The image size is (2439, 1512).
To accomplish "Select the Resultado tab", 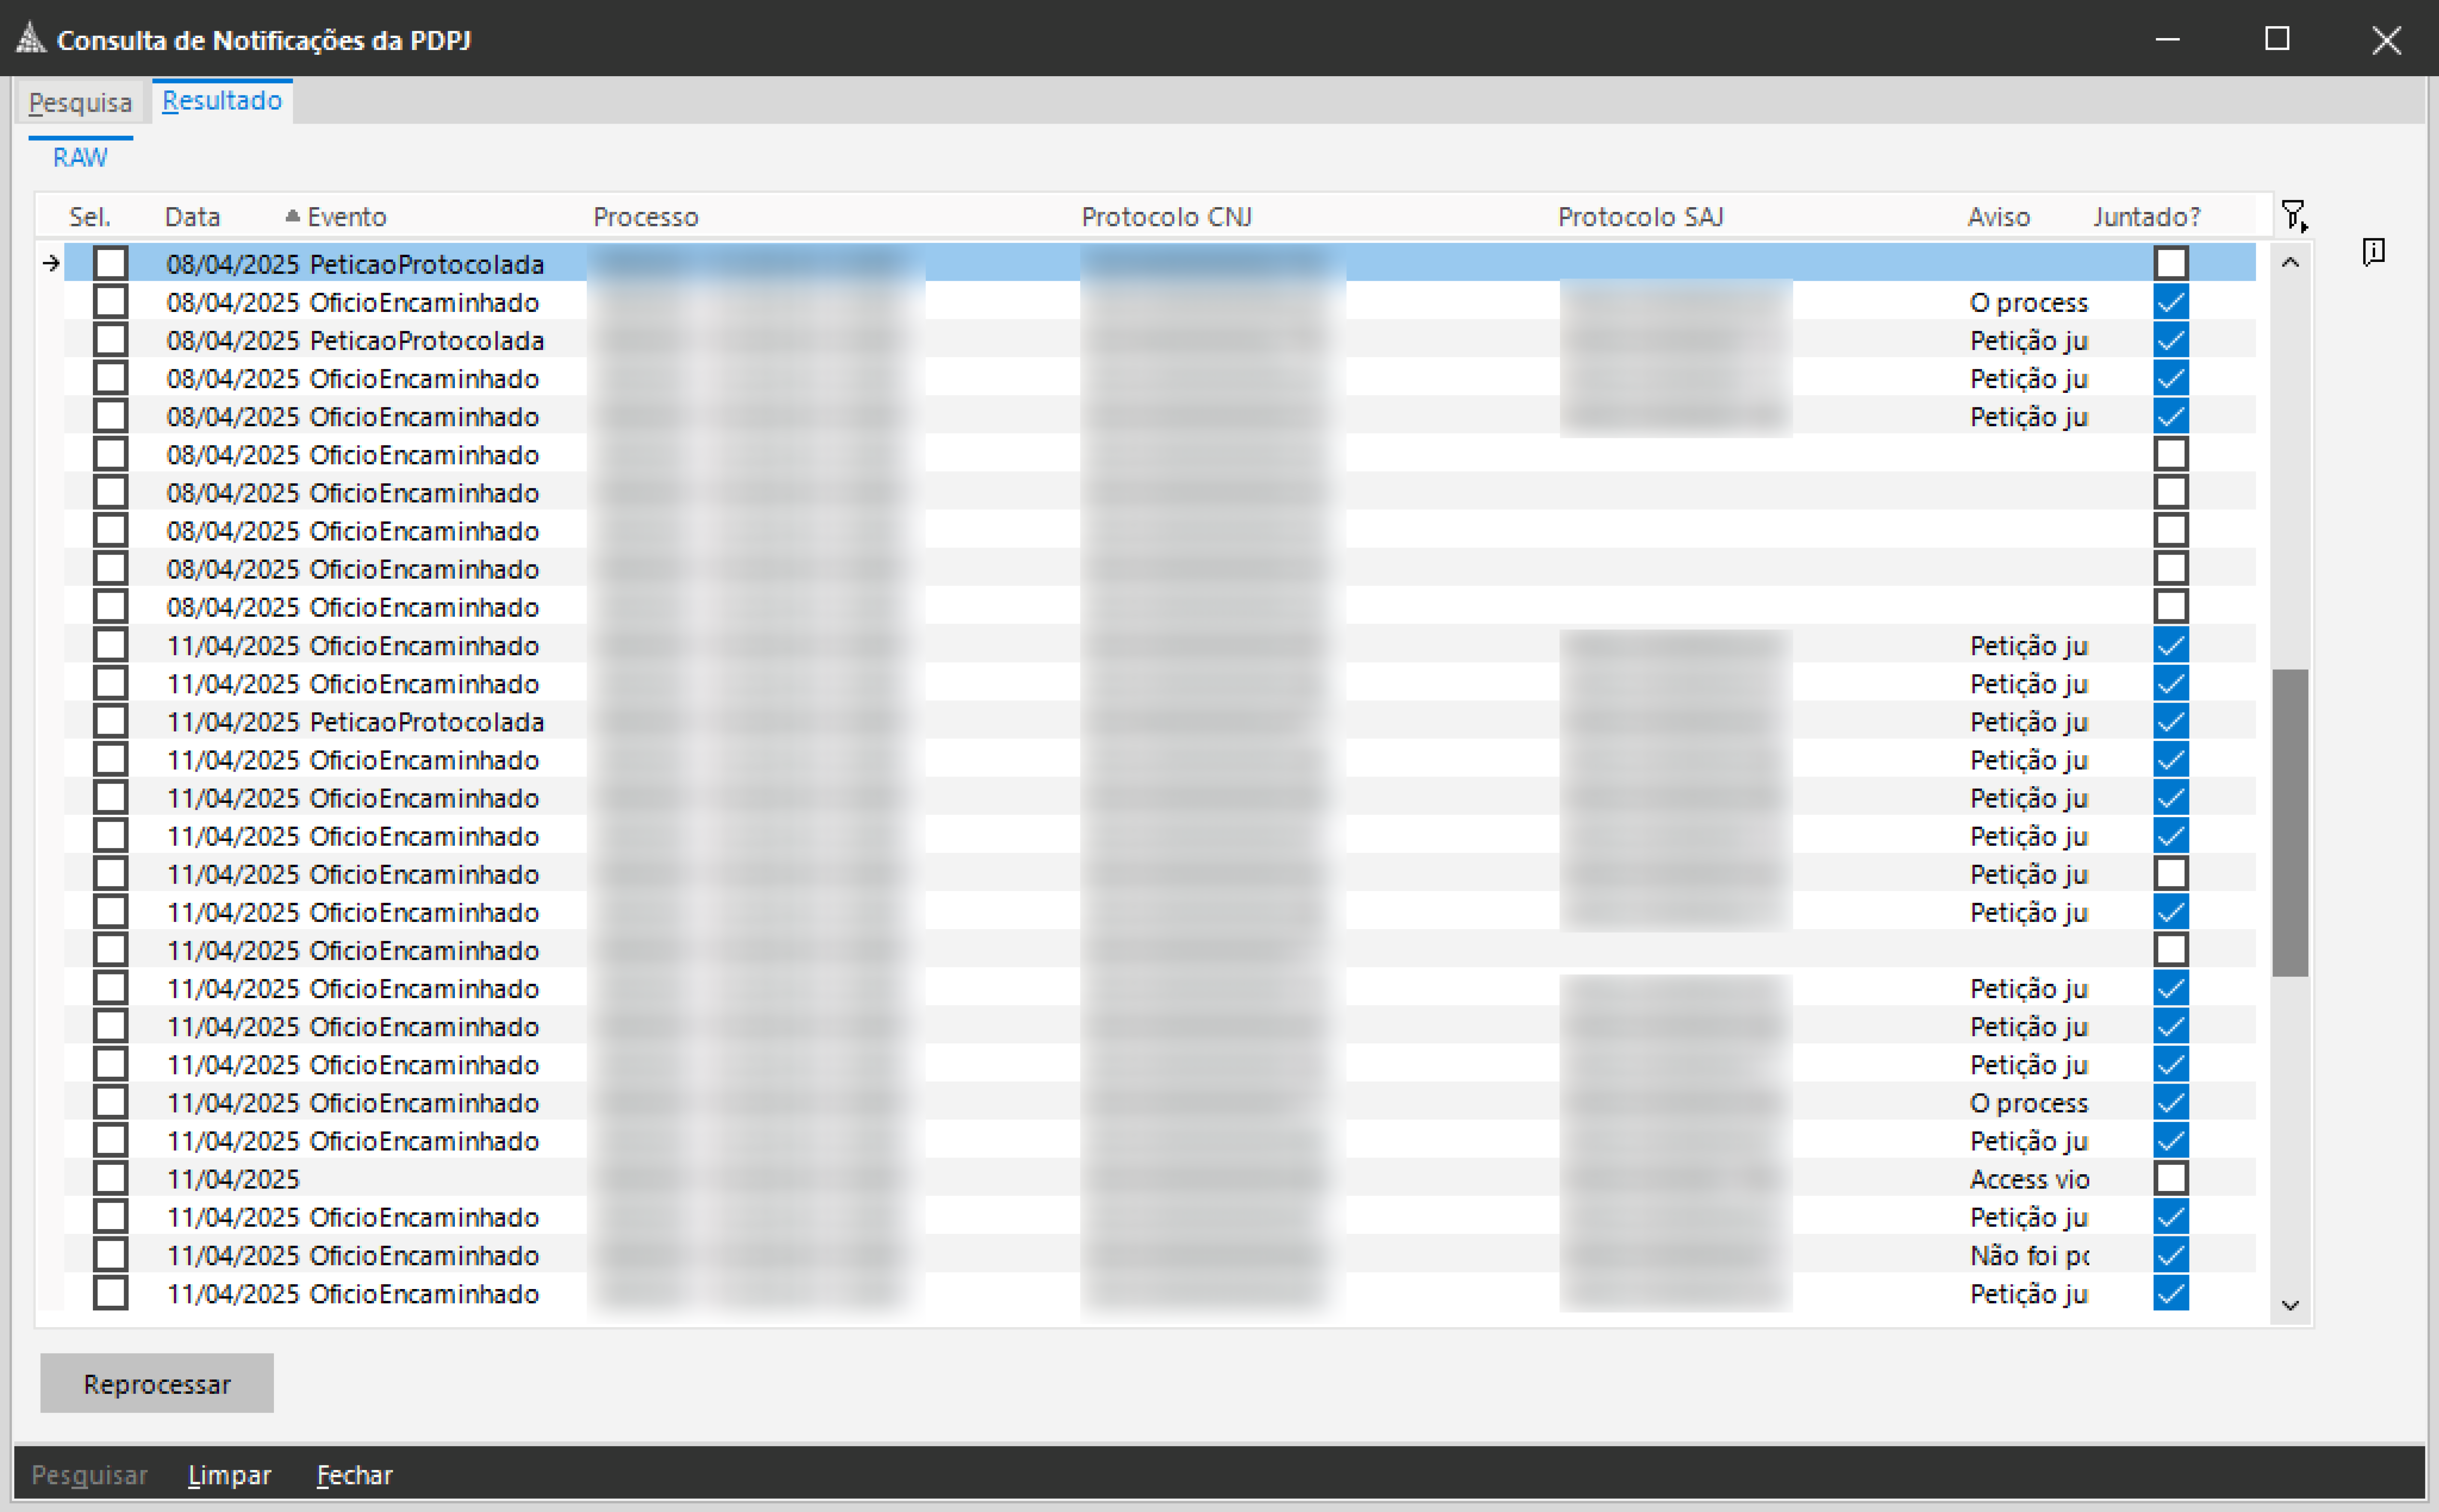I will pos(222,100).
